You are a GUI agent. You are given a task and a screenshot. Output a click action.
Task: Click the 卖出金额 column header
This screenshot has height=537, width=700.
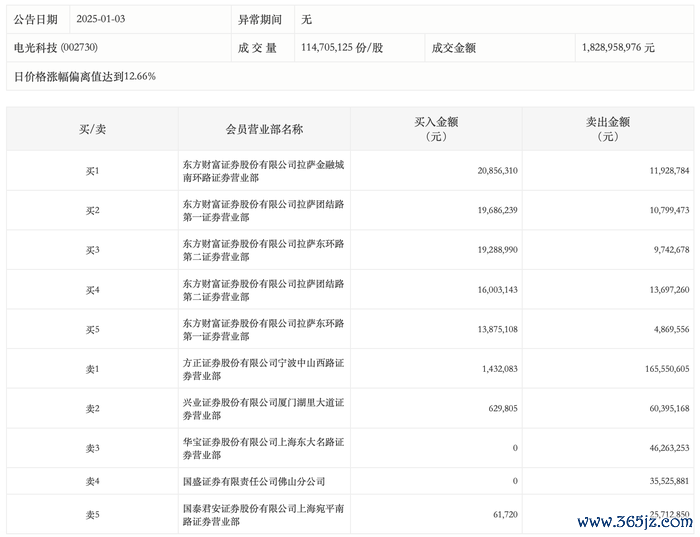click(x=608, y=129)
